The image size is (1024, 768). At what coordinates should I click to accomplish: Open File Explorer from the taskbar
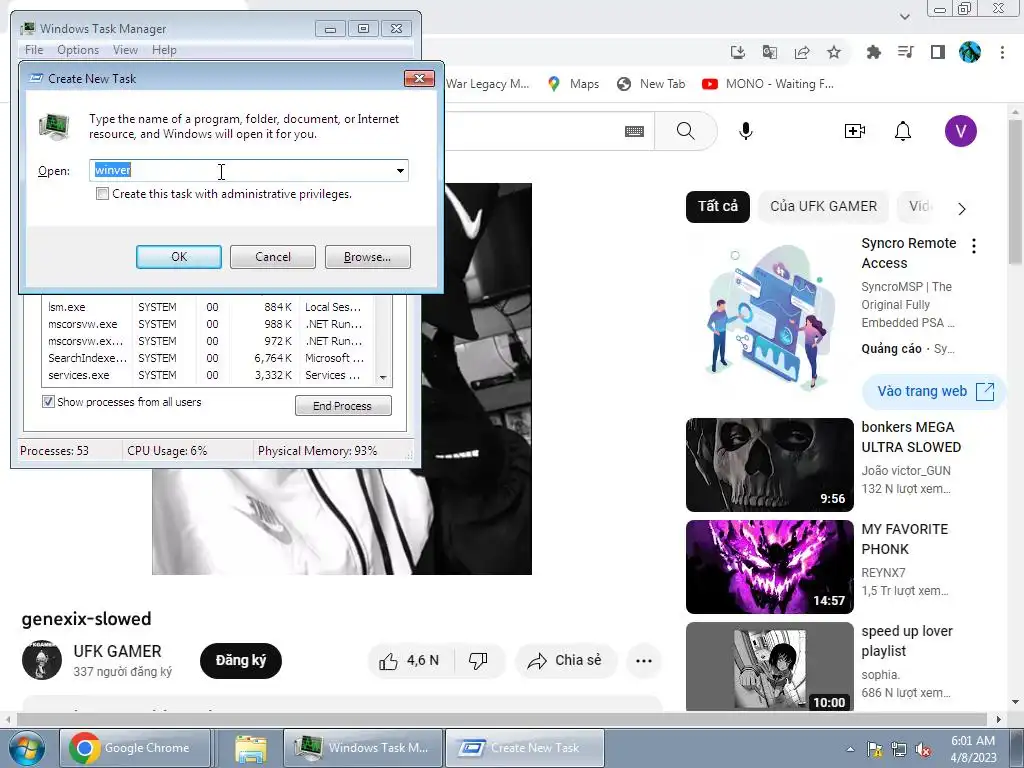250,748
